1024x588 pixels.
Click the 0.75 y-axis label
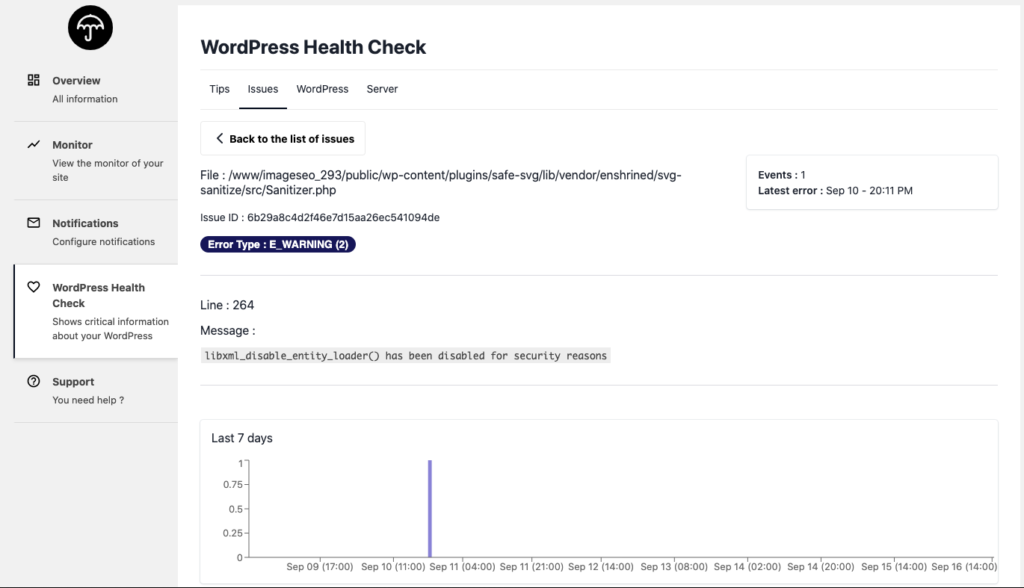click(x=232, y=484)
